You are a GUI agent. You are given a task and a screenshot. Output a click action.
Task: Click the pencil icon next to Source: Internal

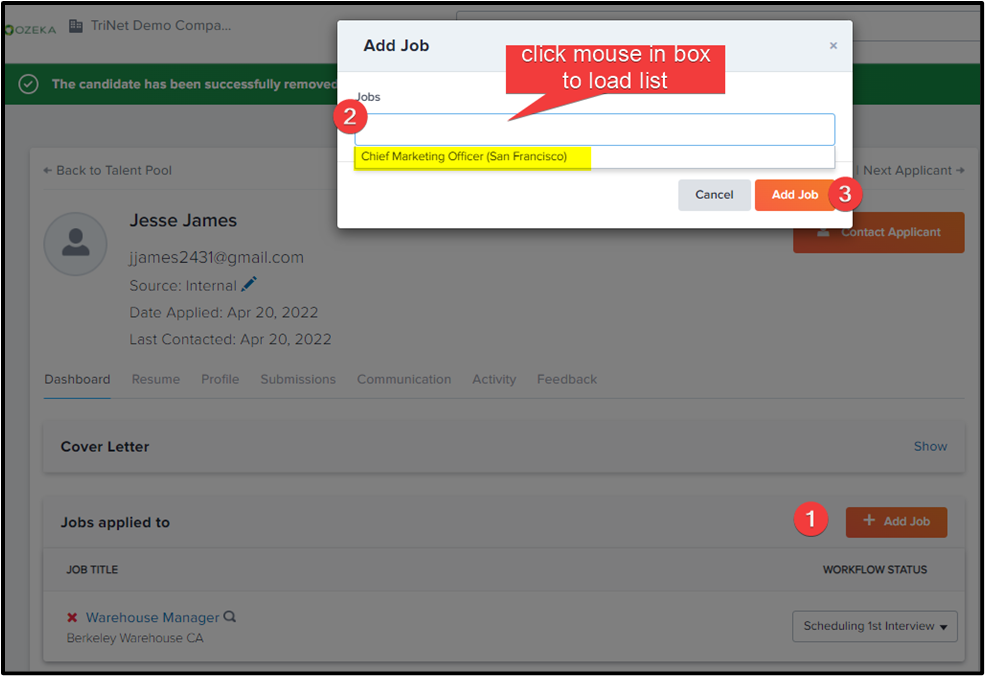click(x=249, y=284)
